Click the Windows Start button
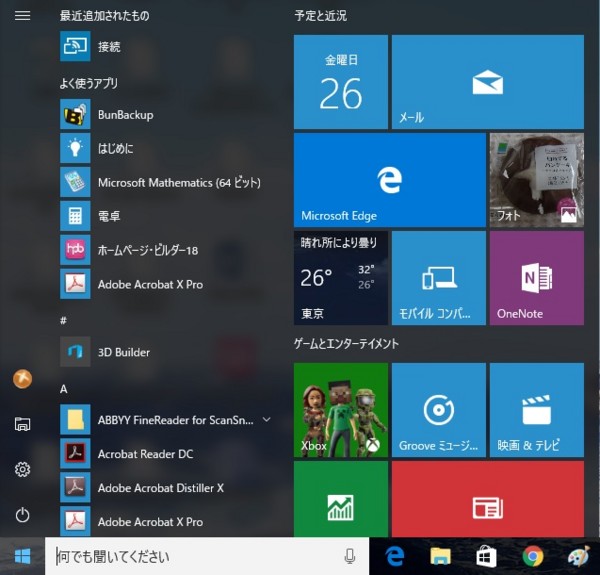The image size is (600, 575). [x=22, y=556]
